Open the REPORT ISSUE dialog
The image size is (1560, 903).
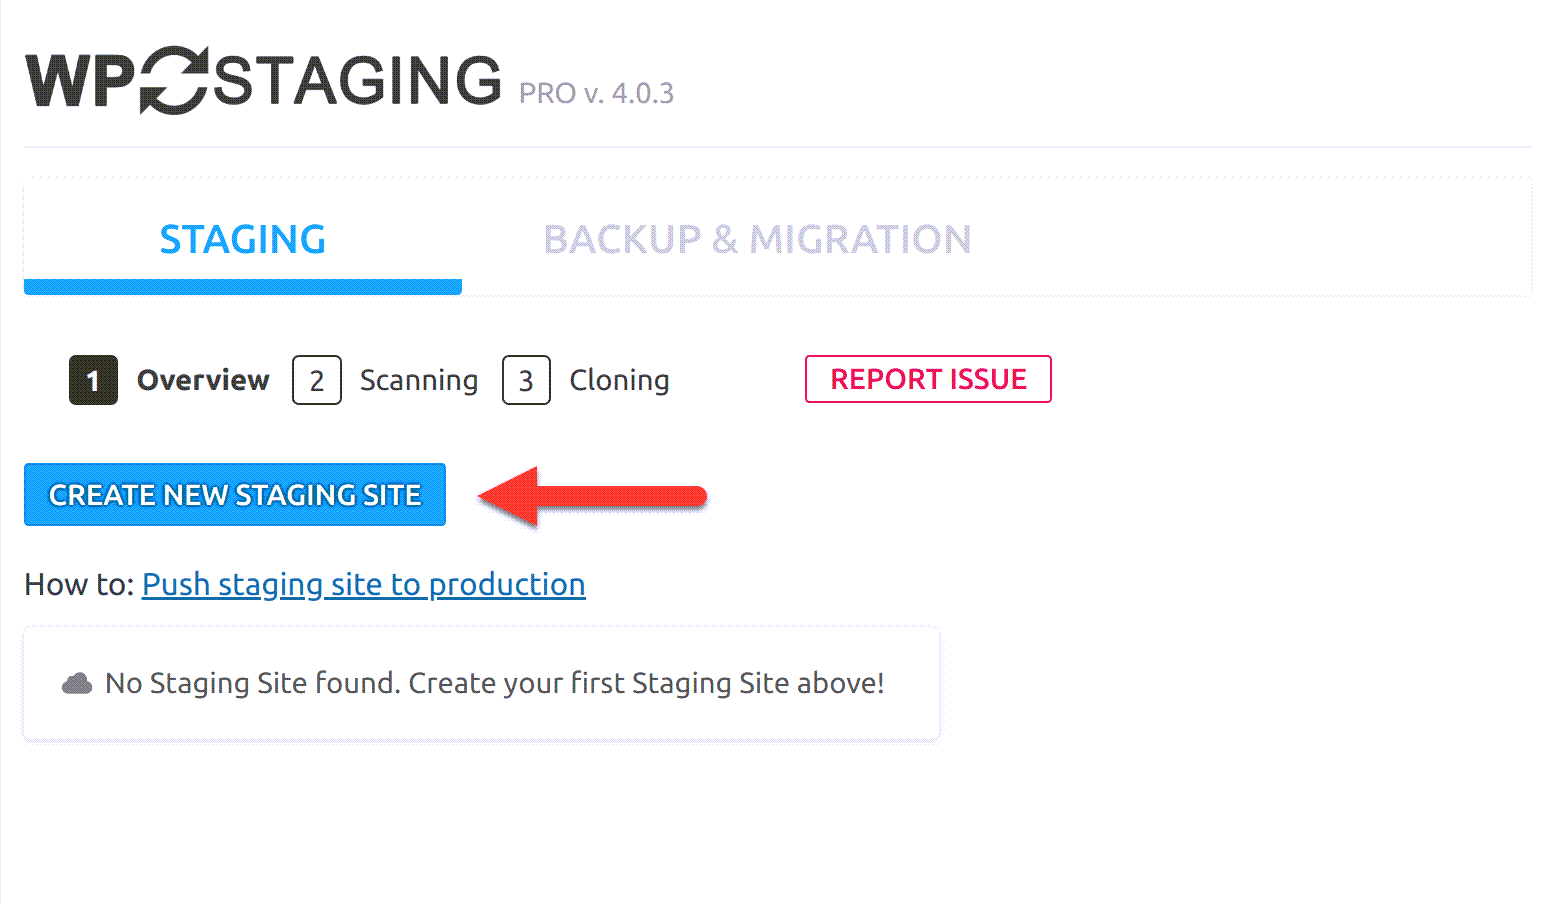[x=927, y=379]
